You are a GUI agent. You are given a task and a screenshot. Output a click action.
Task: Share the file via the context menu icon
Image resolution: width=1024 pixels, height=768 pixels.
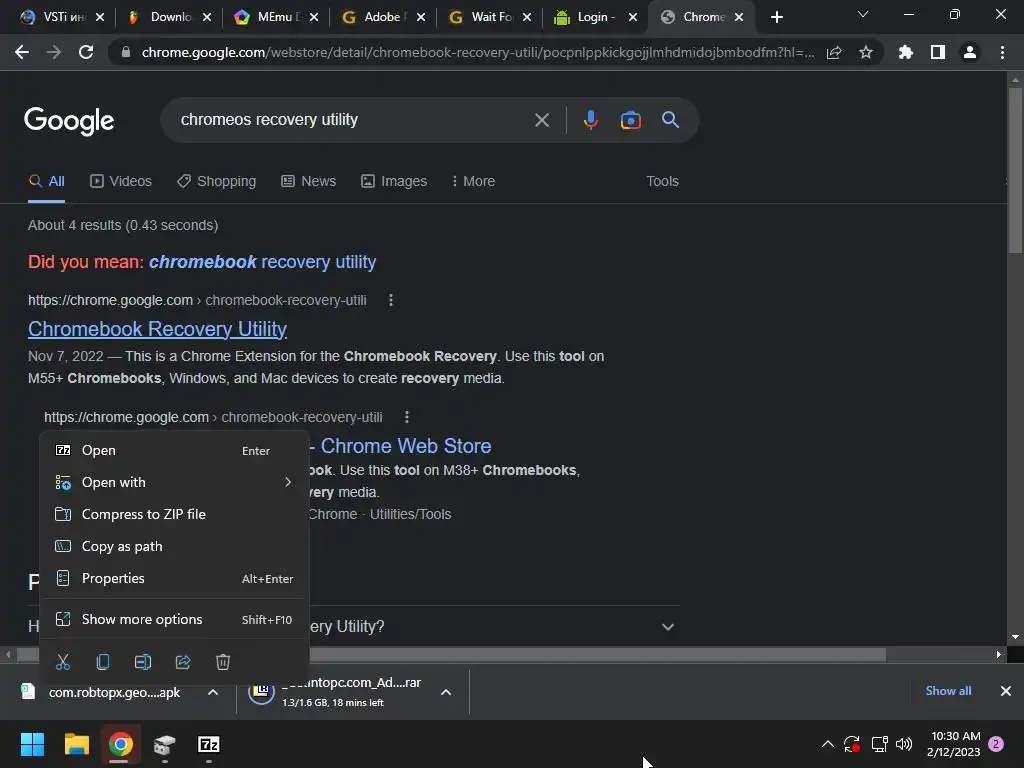[183, 662]
